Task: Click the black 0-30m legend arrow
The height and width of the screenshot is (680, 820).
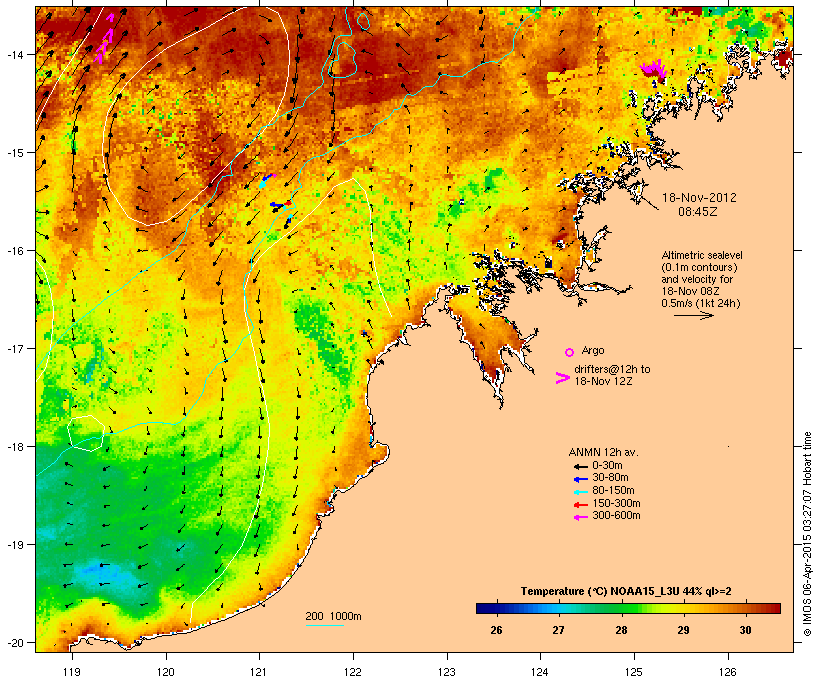Action: tap(580, 466)
